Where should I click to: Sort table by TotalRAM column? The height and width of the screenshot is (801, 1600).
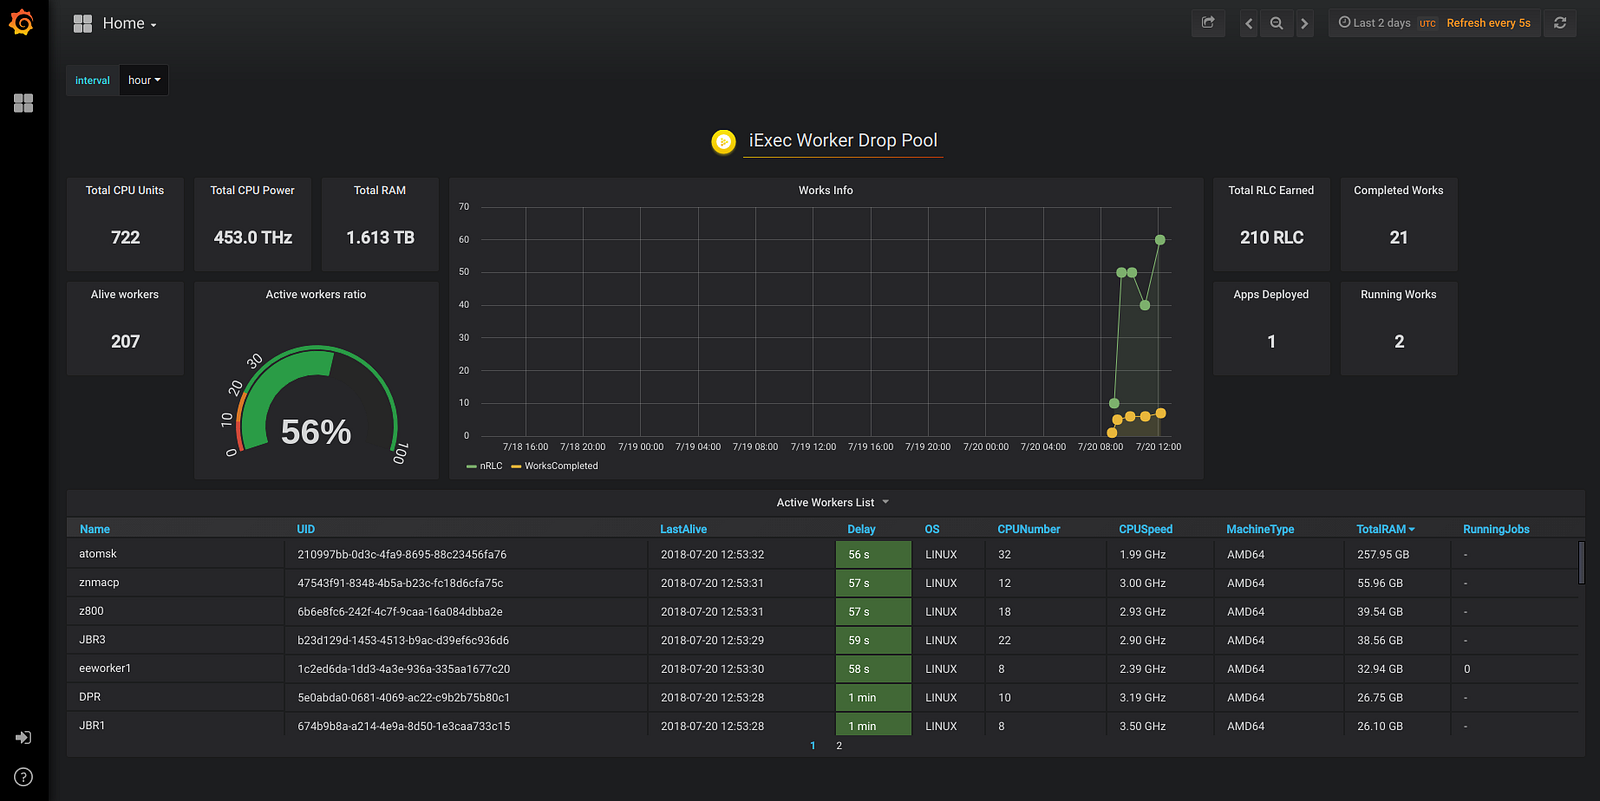coord(1385,529)
